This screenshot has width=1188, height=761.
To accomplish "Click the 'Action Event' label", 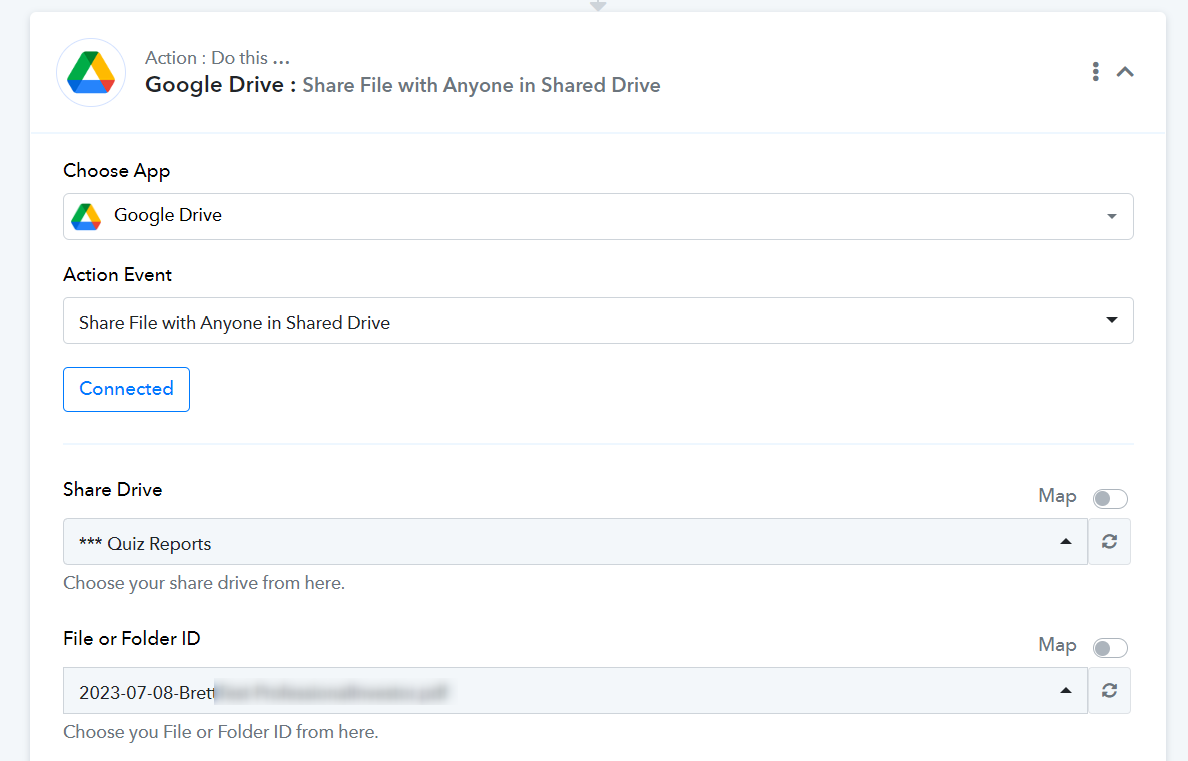I will [x=117, y=274].
